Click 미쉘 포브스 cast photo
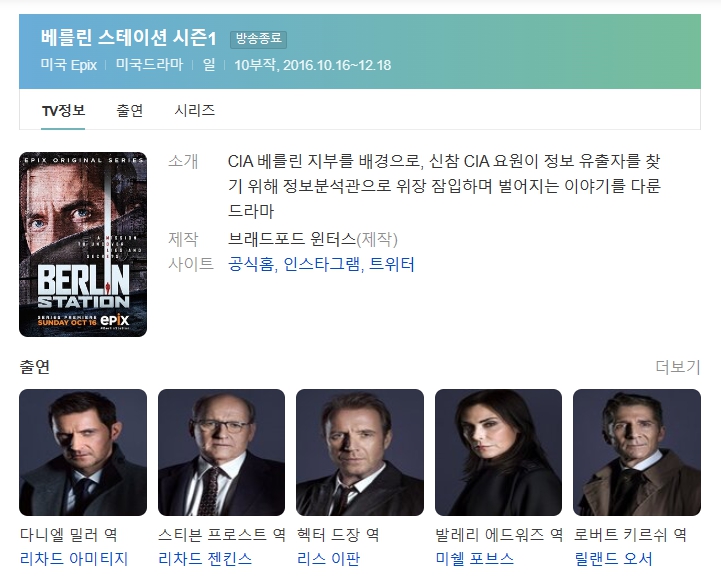The width and height of the screenshot is (721, 580). [x=498, y=453]
